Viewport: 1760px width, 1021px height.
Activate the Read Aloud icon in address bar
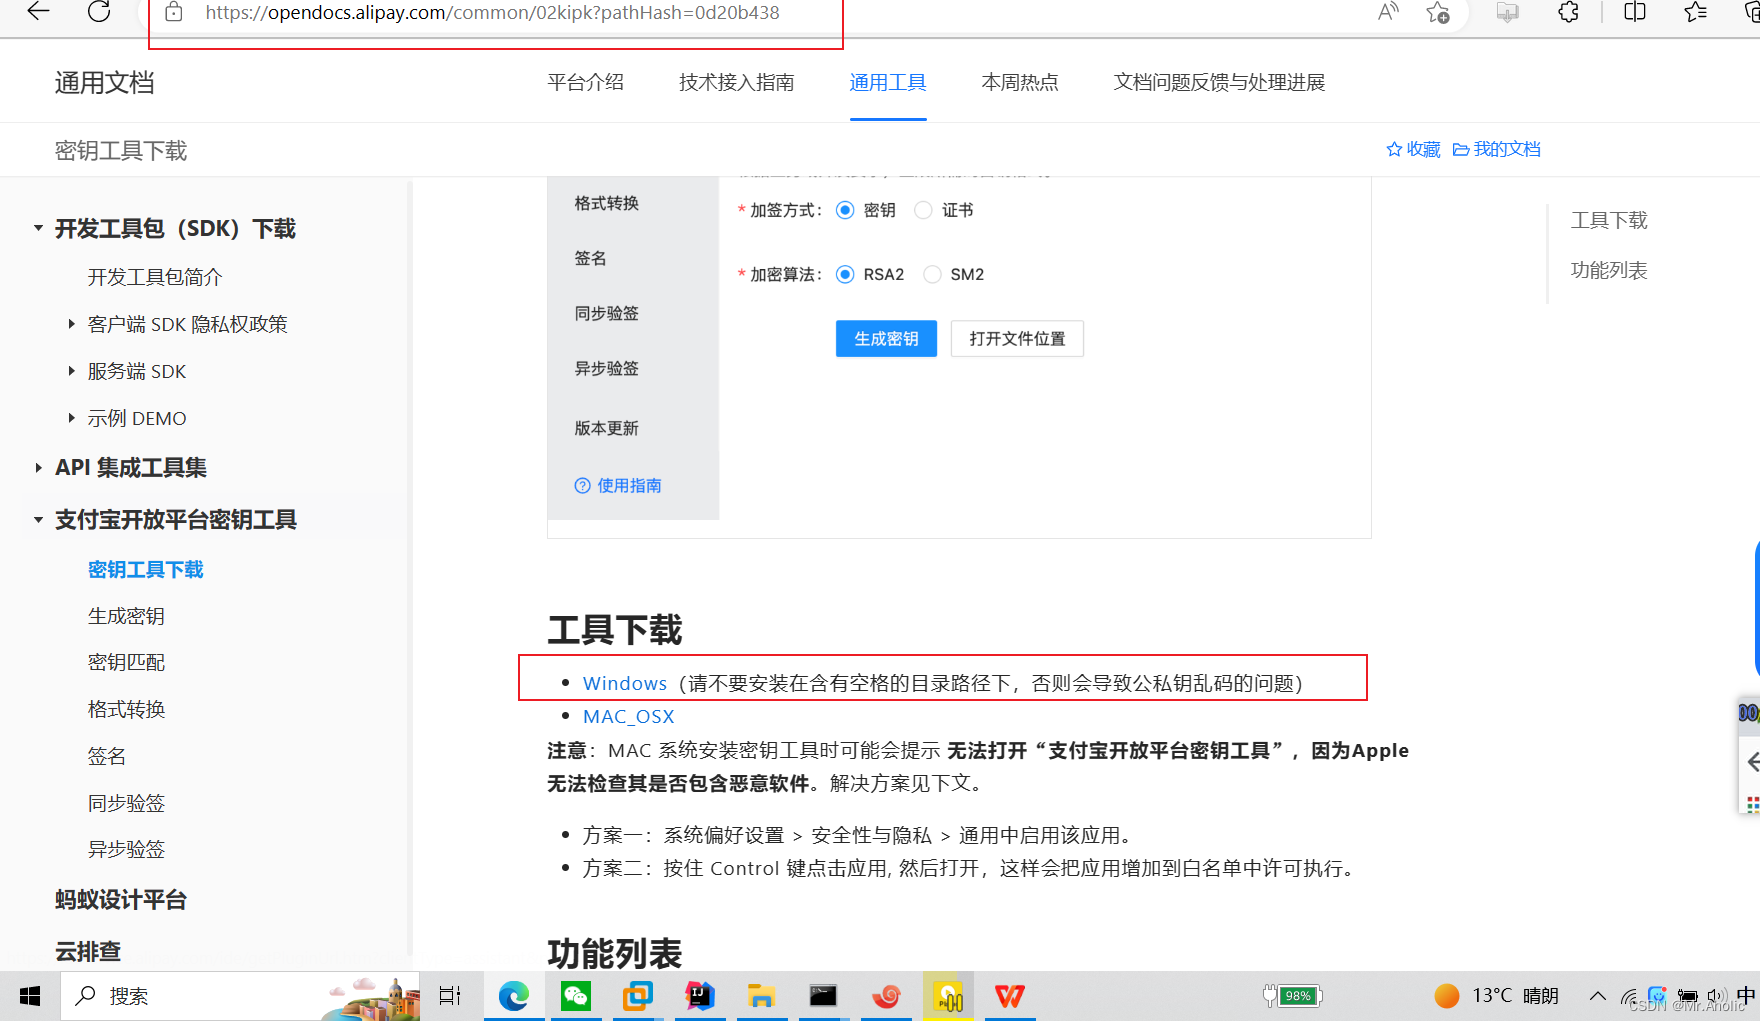1388,12
